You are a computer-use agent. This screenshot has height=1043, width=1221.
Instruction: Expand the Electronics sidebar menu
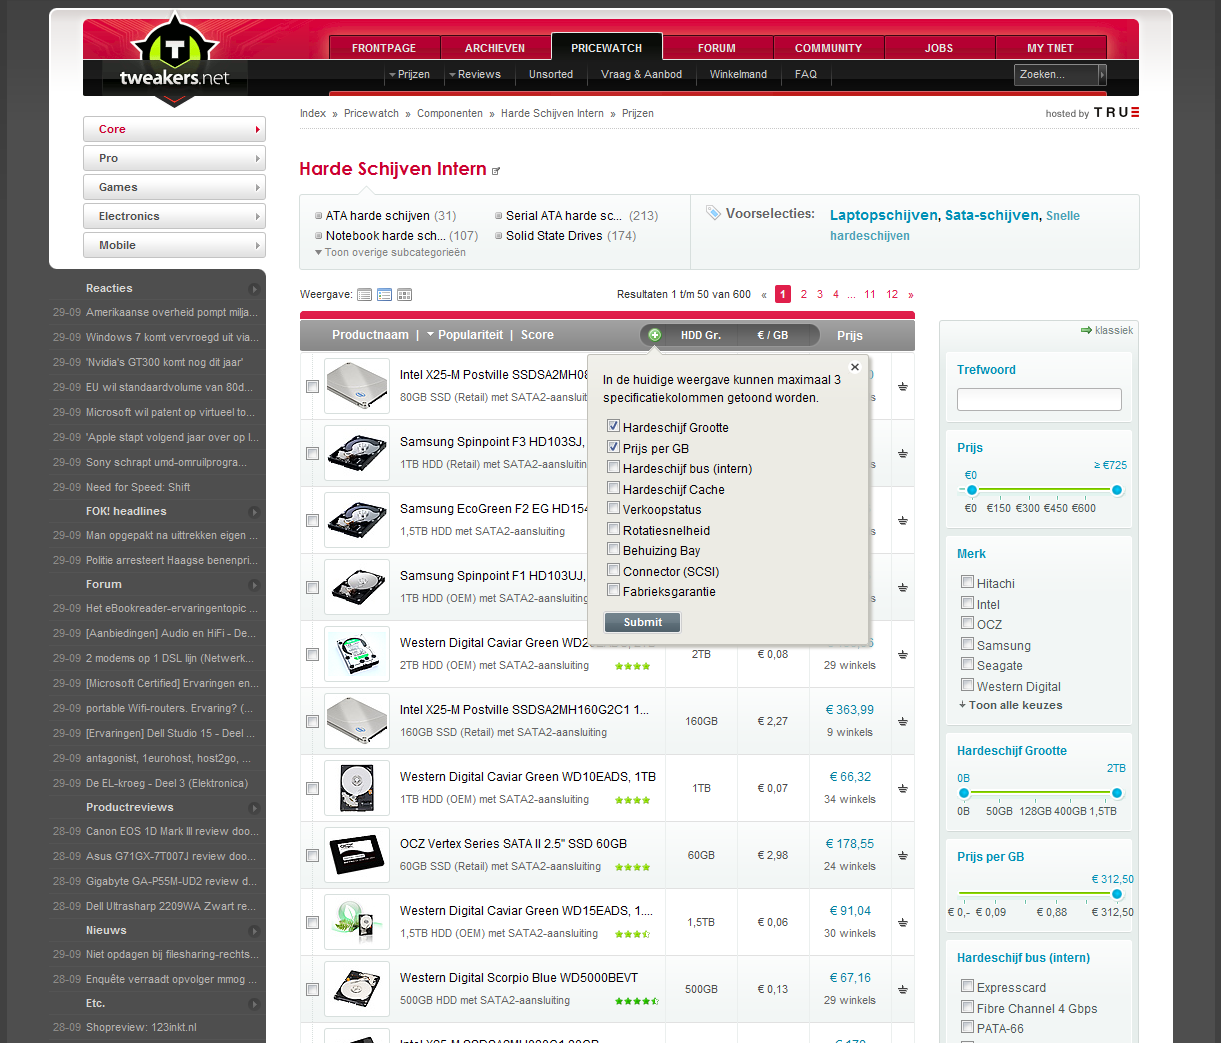[x=174, y=216]
